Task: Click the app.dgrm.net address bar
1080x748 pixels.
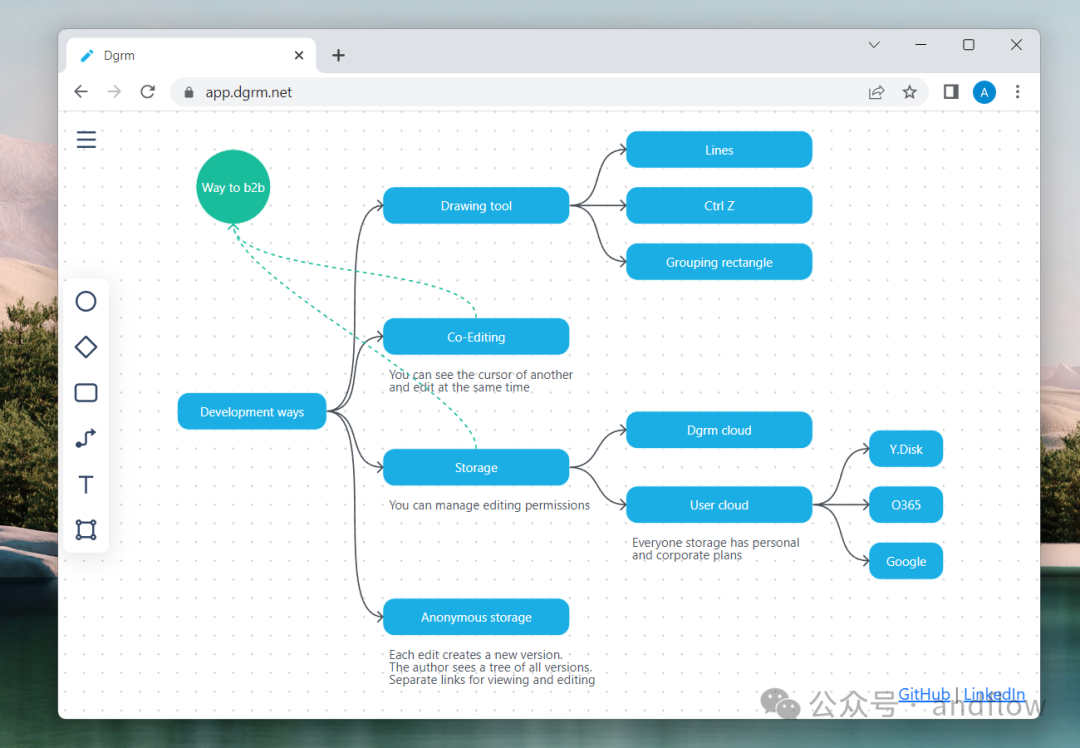Action: 523,92
